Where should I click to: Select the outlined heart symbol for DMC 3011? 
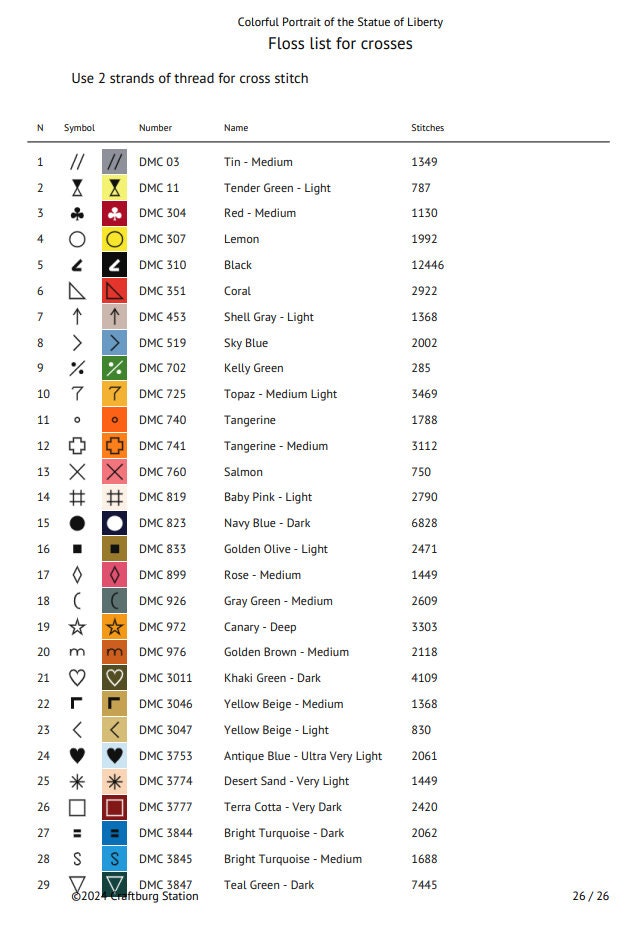[x=77, y=678]
